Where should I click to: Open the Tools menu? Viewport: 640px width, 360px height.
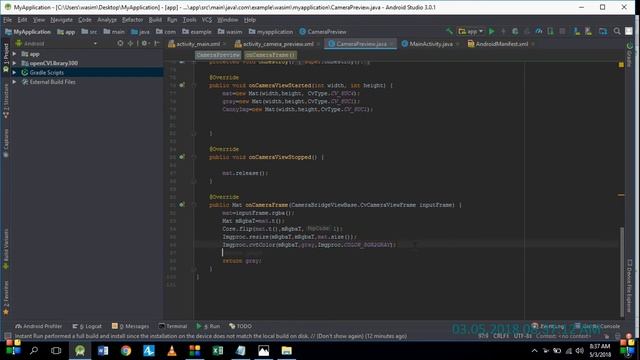click(189, 20)
